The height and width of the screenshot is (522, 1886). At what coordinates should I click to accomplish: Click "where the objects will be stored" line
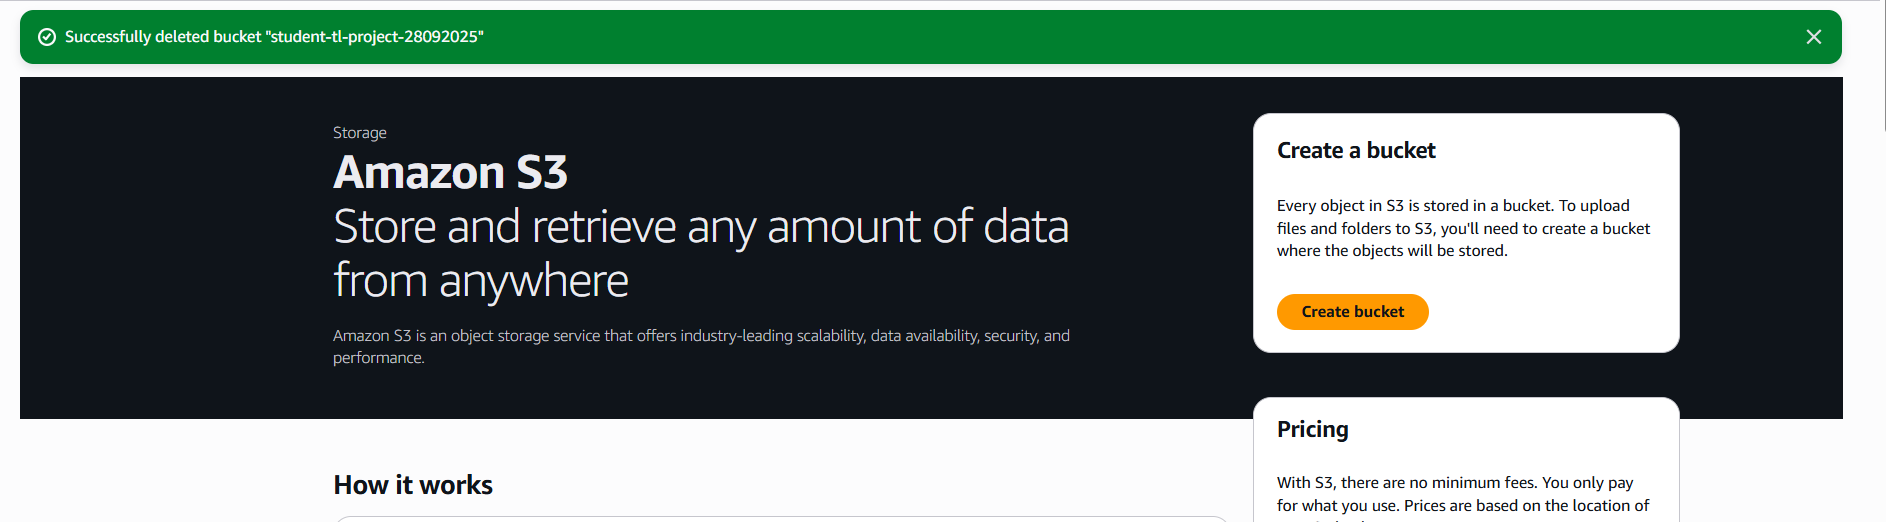pos(1391,251)
